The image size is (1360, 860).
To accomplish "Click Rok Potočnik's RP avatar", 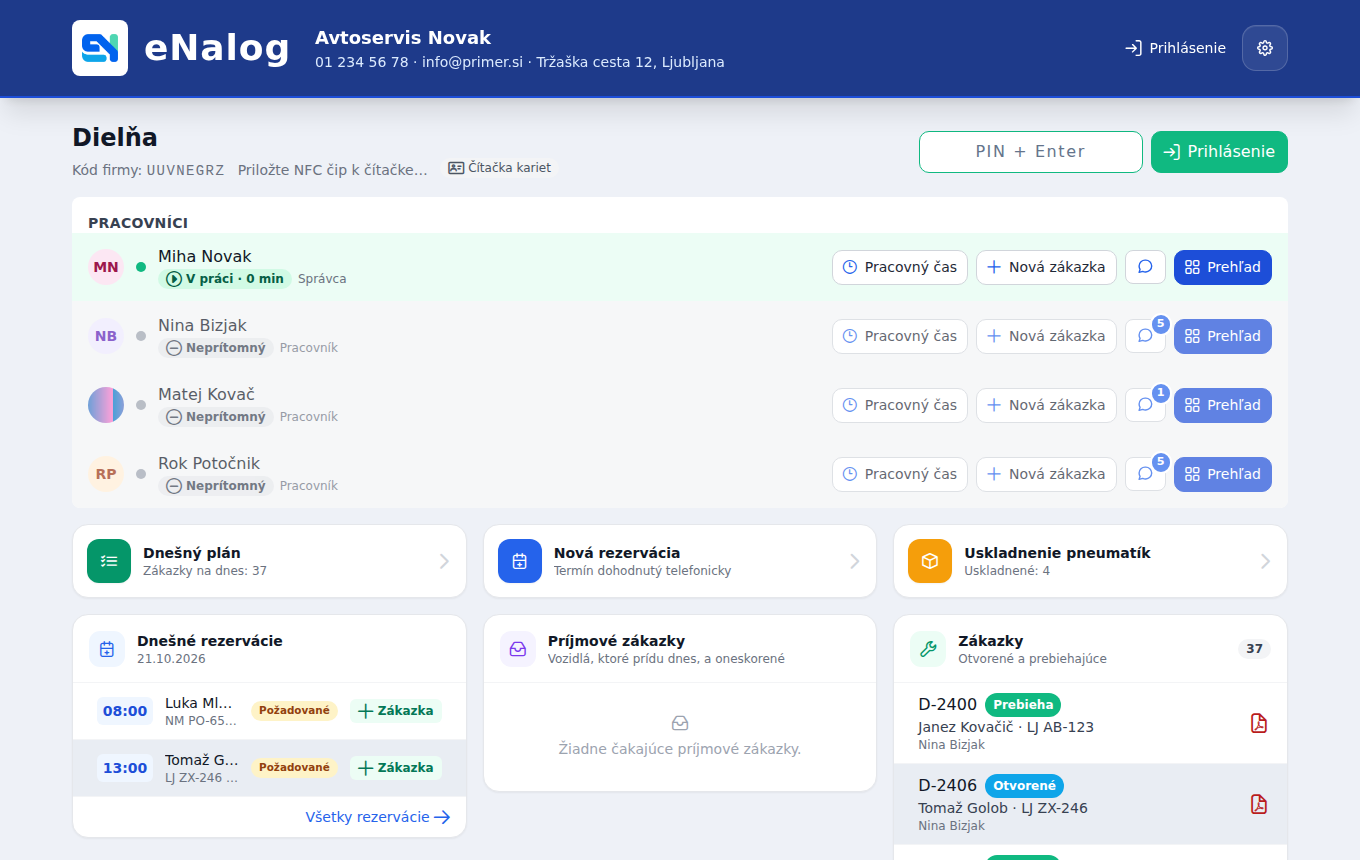I will (x=106, y=474).
